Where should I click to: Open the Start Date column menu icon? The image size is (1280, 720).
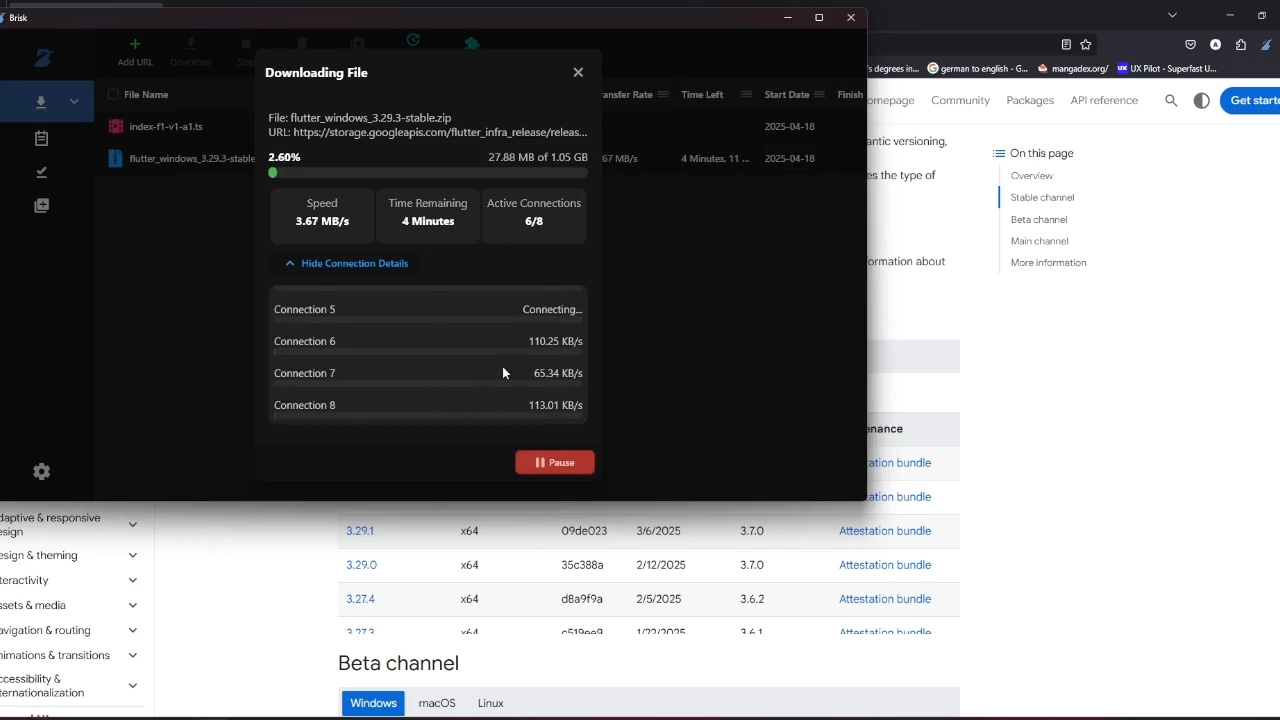819,94
